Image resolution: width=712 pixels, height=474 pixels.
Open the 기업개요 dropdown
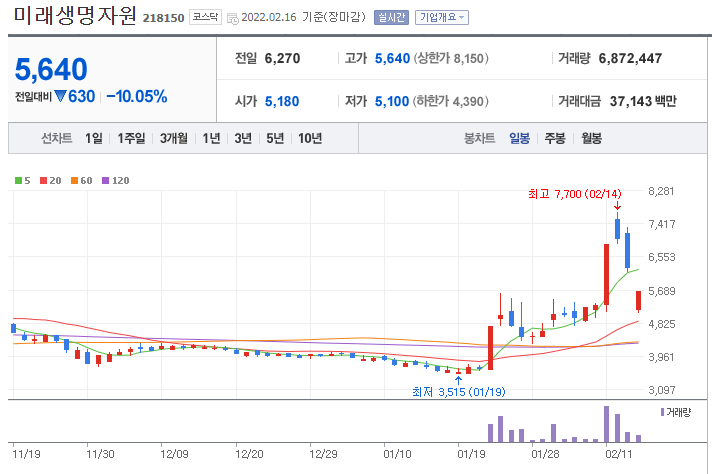click(x=441, y=18)
